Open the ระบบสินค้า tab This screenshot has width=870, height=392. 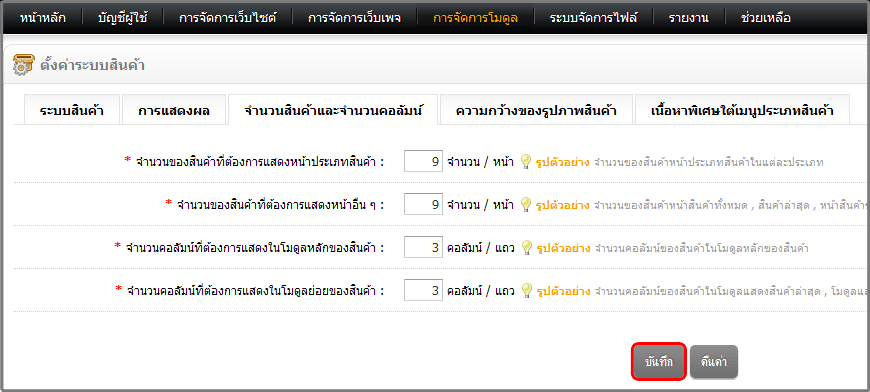point(72,110)
